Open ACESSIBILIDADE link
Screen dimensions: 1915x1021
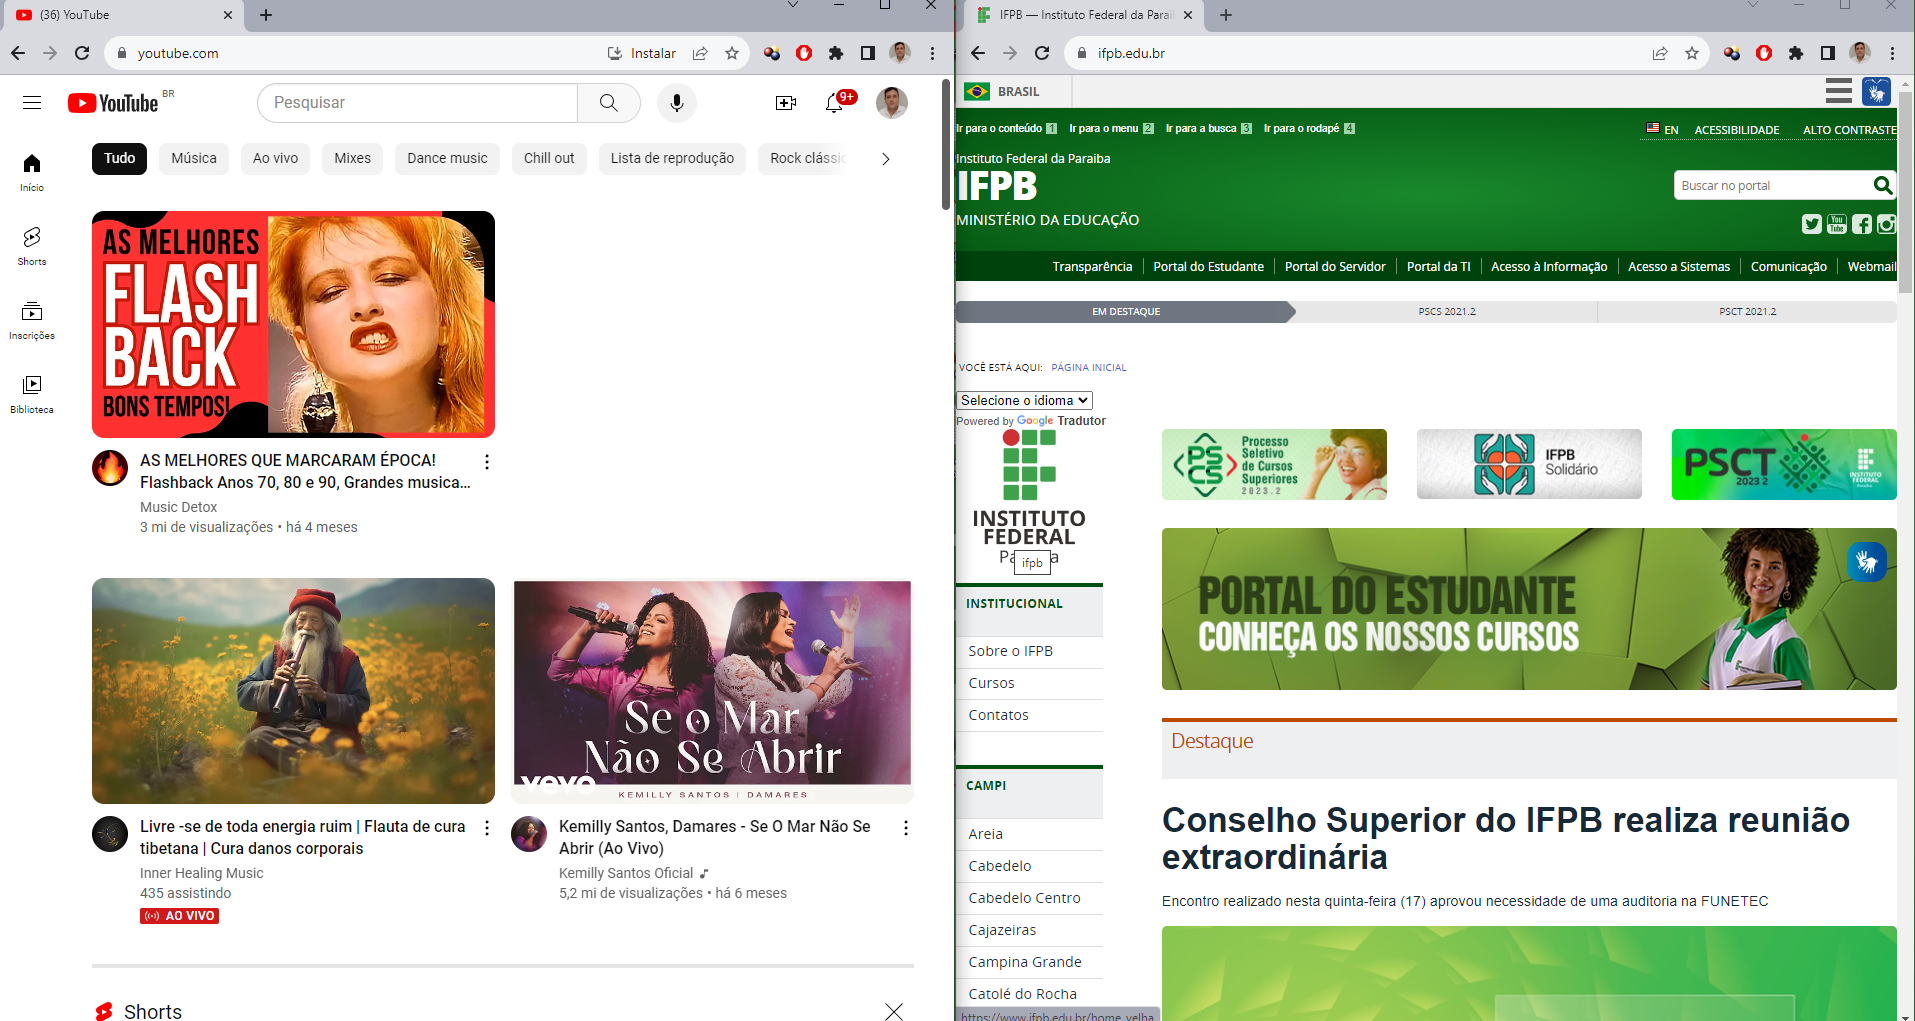[x=1737, y=130]
